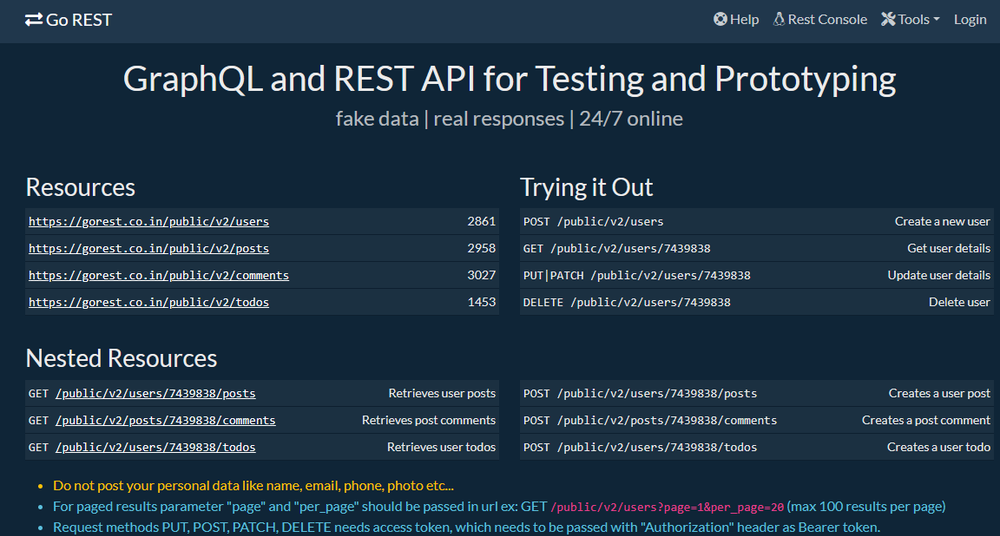Click the Login link

(x=970, y=20)
